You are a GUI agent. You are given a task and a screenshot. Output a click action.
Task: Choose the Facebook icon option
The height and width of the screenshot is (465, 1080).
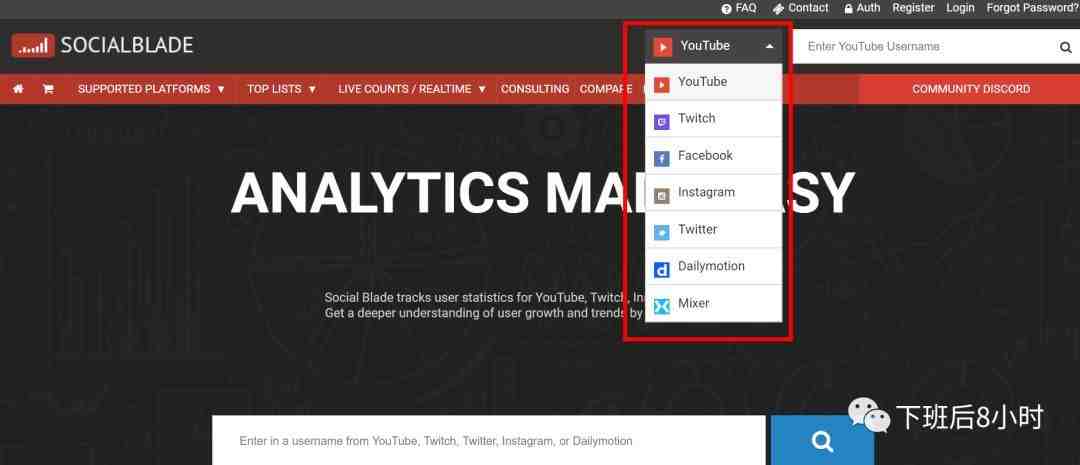[661, 158]
